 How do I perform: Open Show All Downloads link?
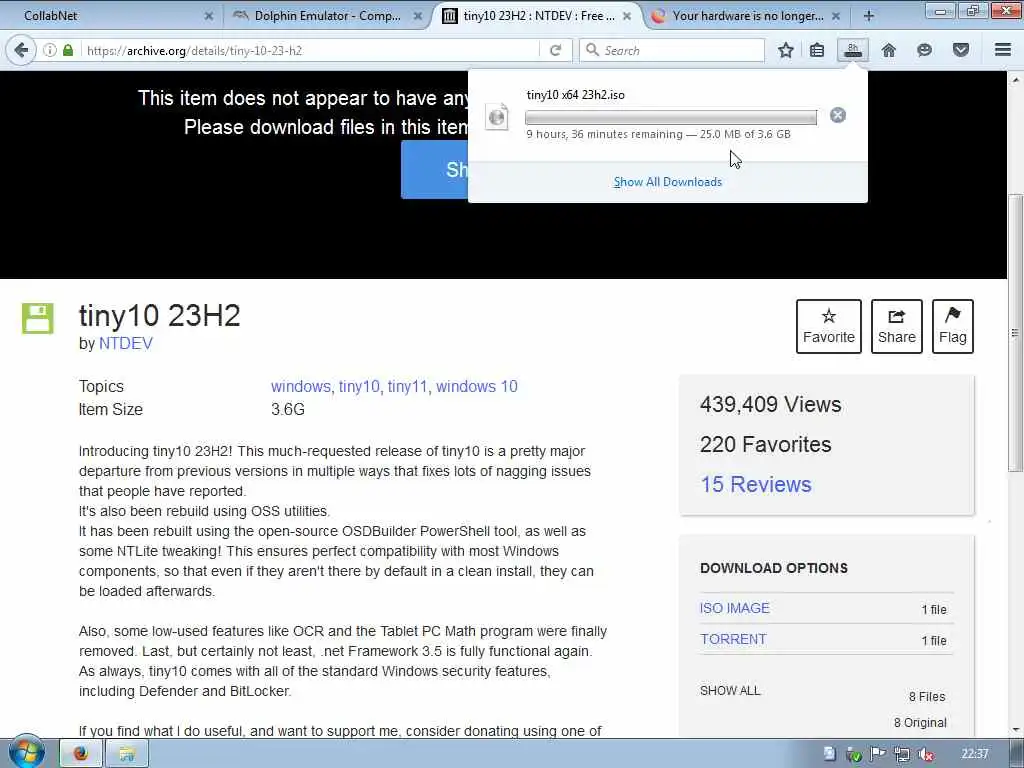(667, 182)
